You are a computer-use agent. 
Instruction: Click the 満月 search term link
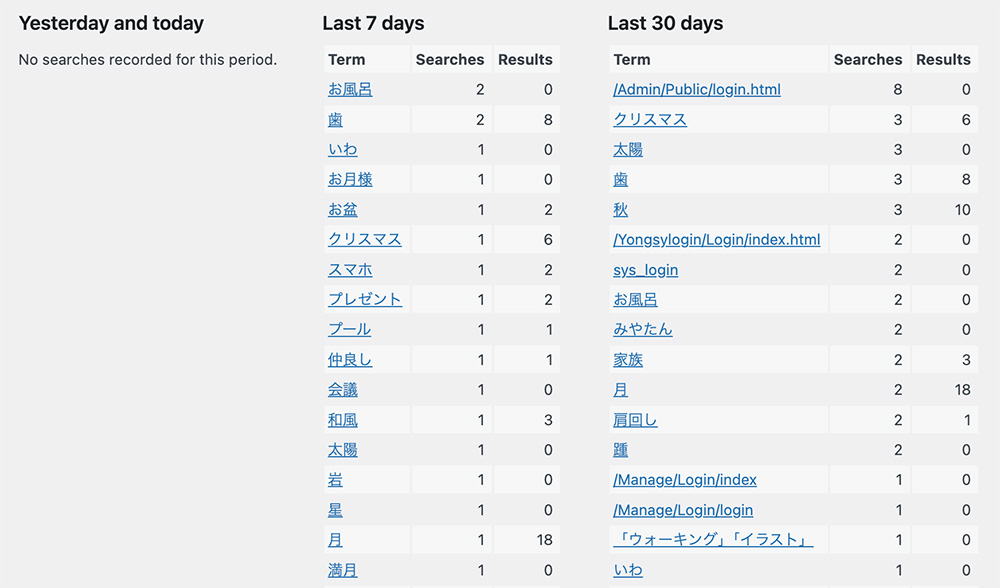pyautogui.click(x=342, y=570)
